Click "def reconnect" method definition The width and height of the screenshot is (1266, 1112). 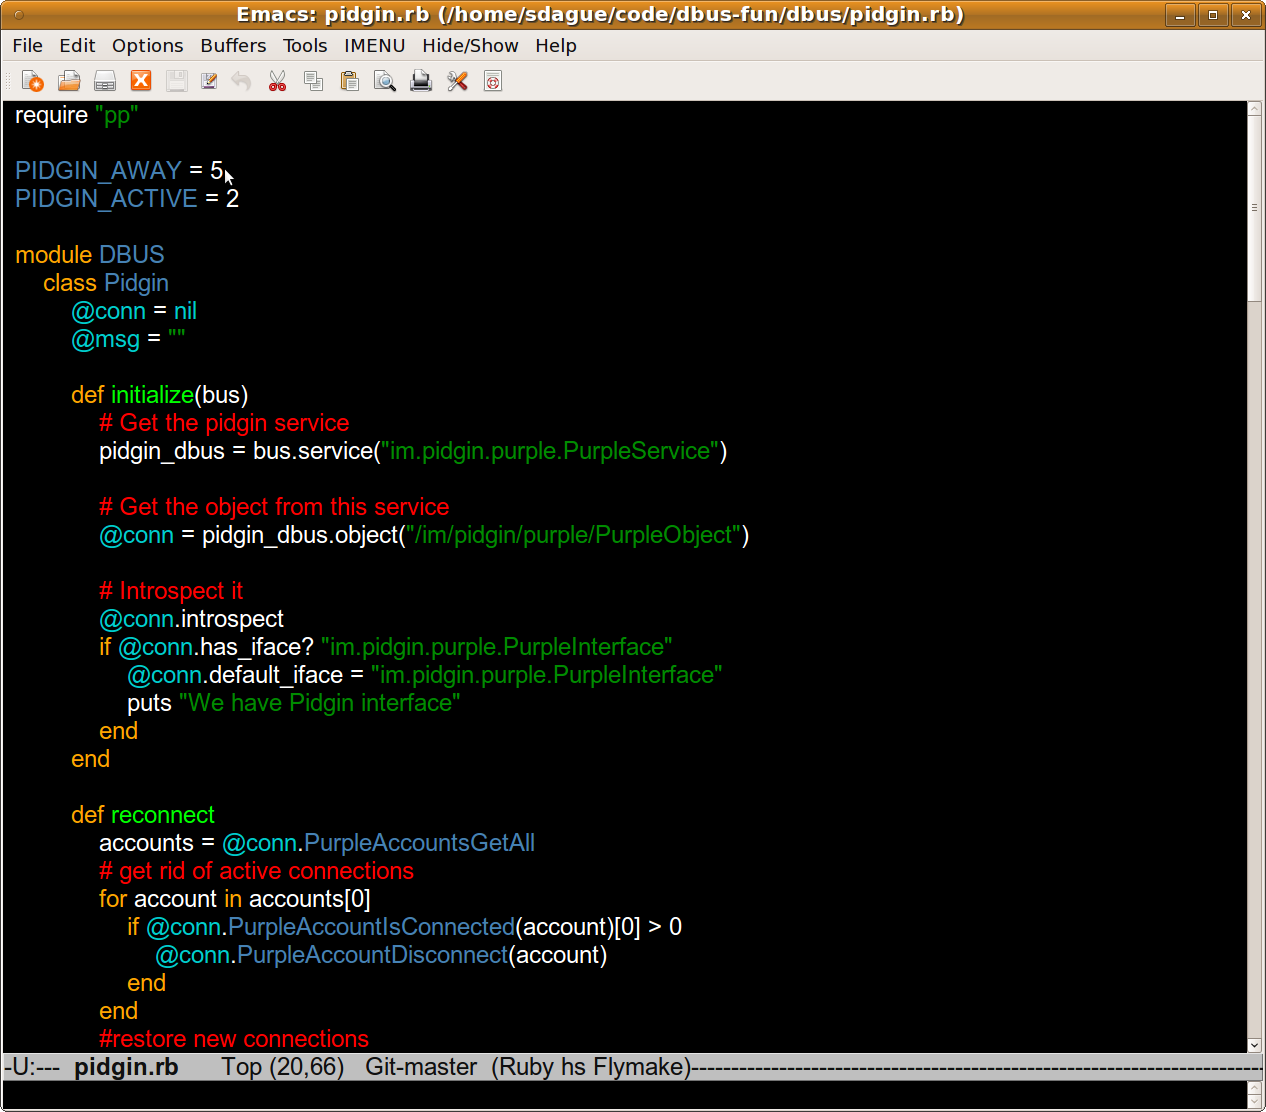(143, 815)
